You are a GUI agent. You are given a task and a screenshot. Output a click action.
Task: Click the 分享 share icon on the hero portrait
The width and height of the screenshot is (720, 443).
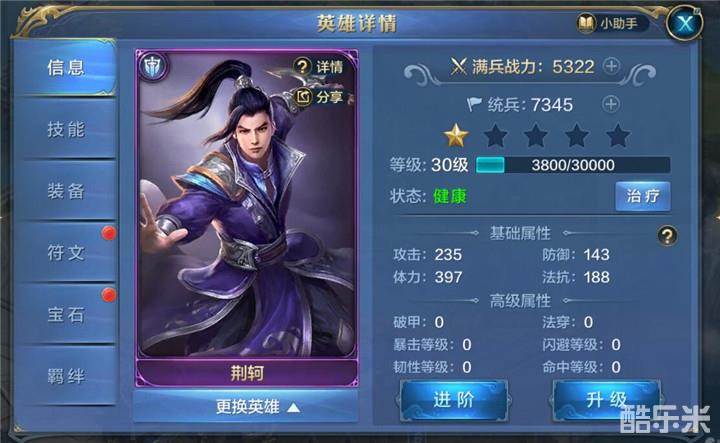click(304, 96)
